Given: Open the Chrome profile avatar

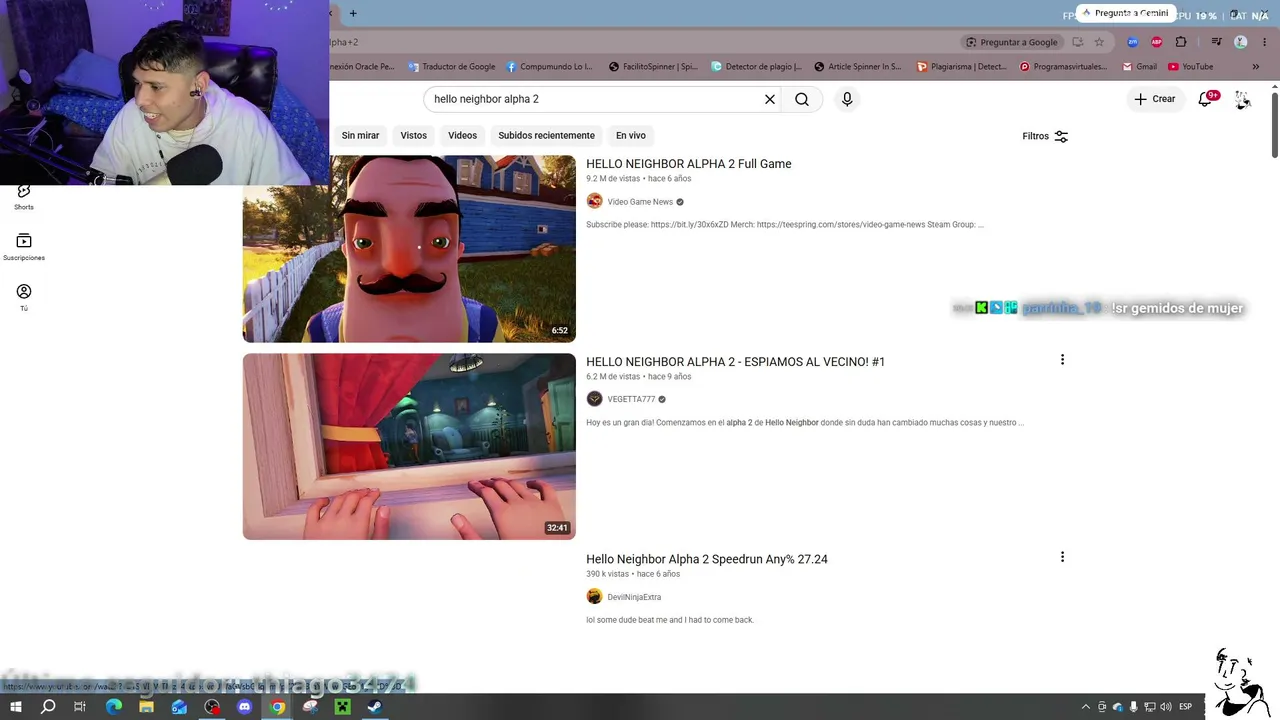Looking at the screenshot, I should click(1241, 42).
